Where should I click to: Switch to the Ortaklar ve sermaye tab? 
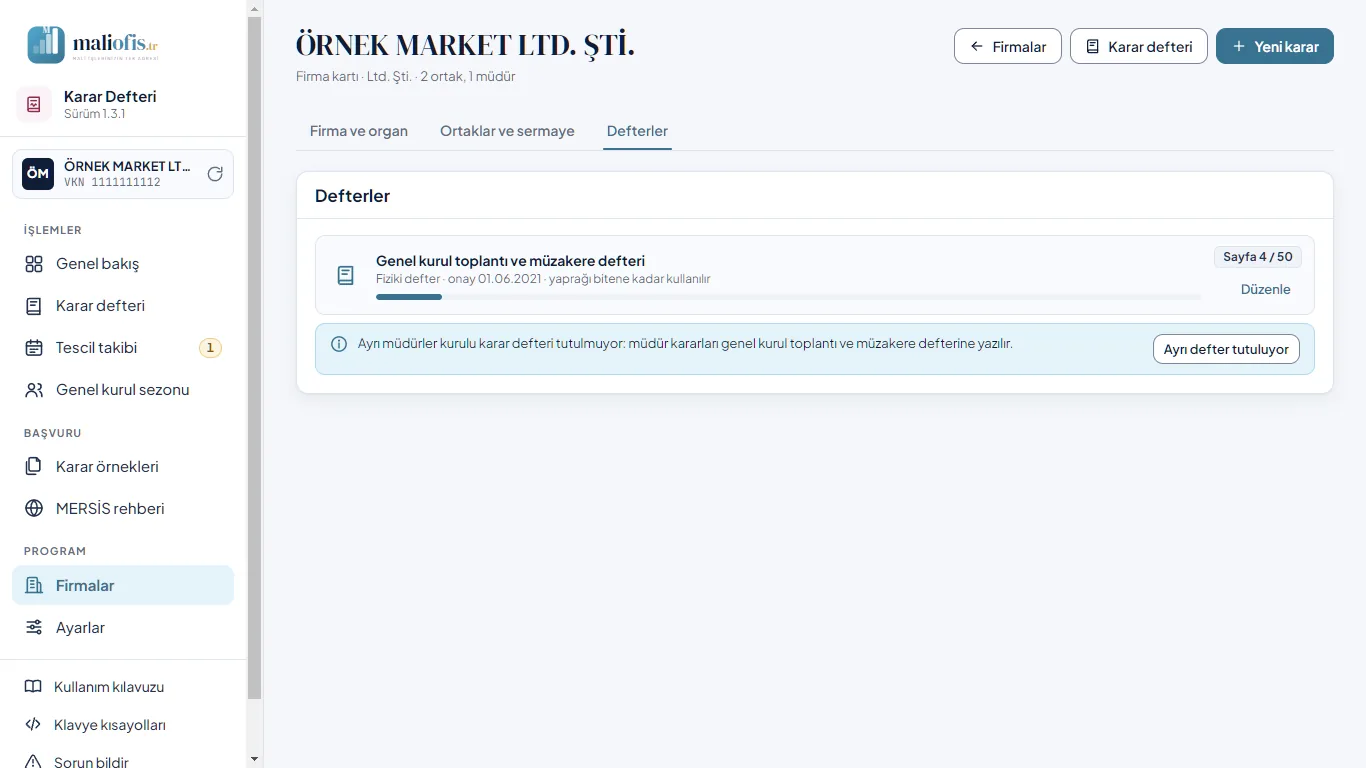point(507,131)
